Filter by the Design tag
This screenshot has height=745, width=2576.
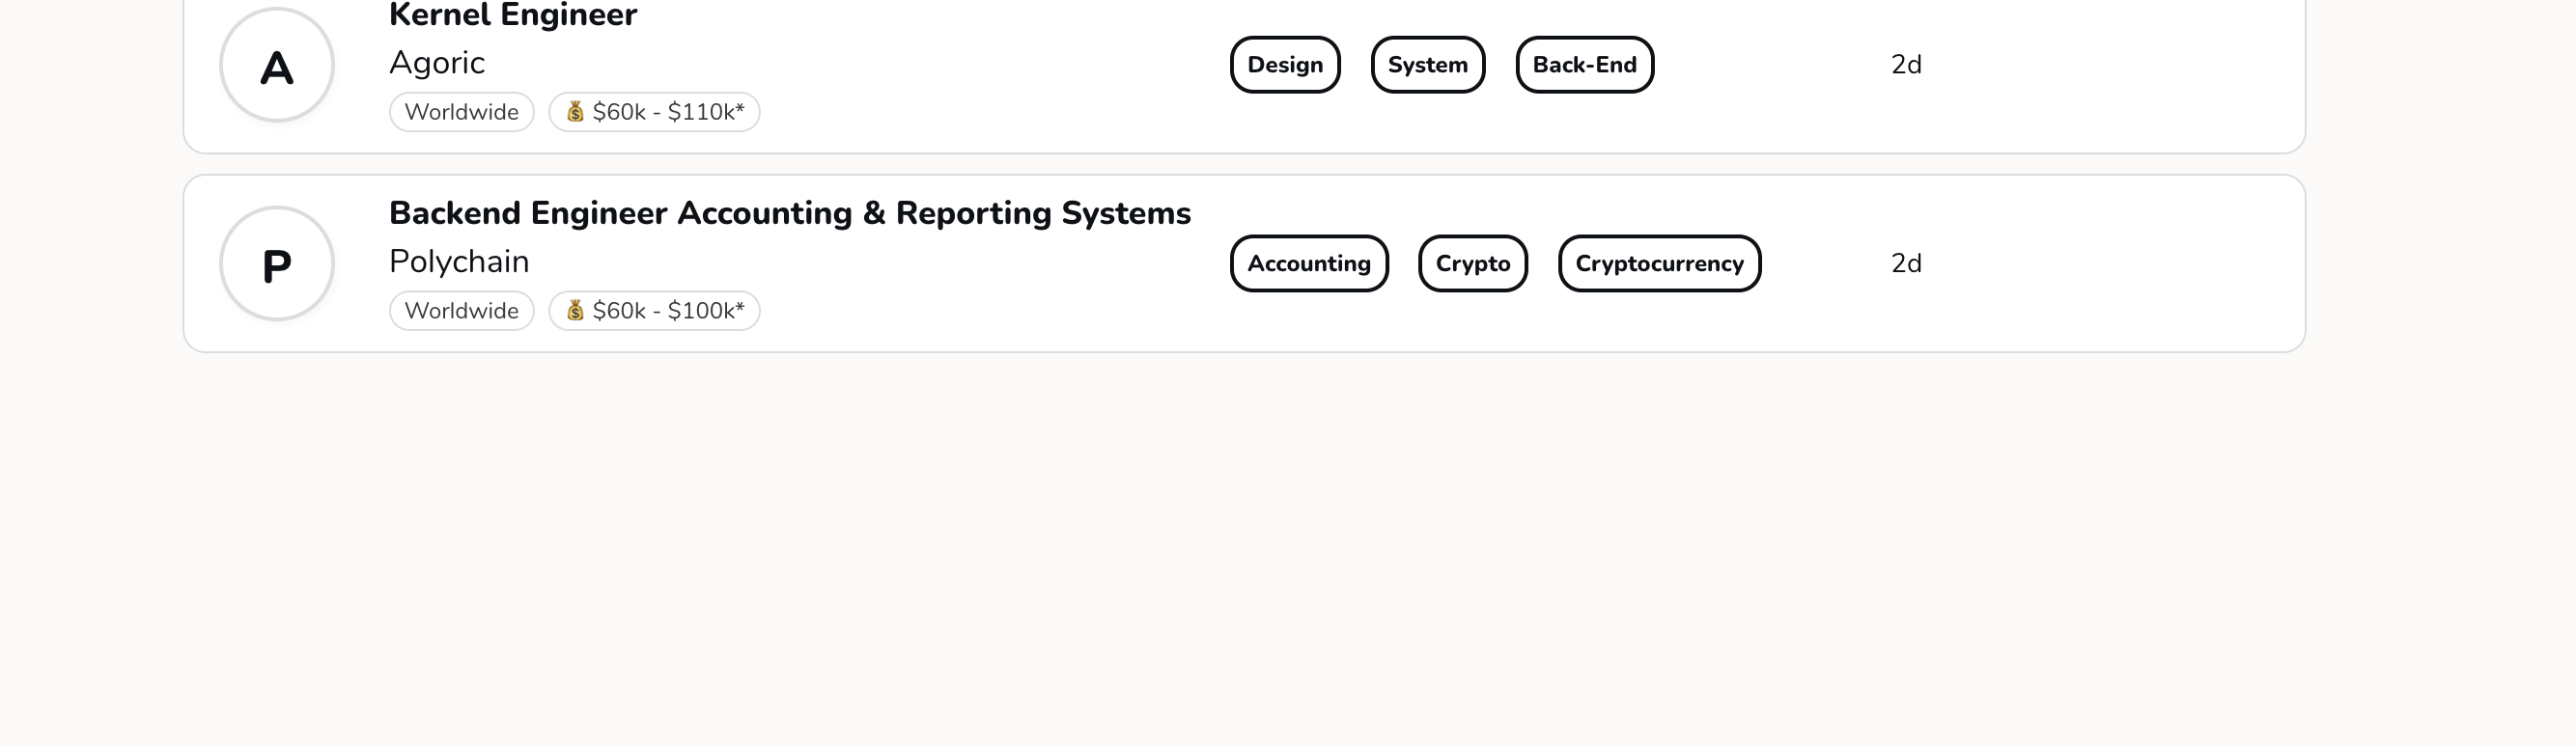(x=1285, y=65)
